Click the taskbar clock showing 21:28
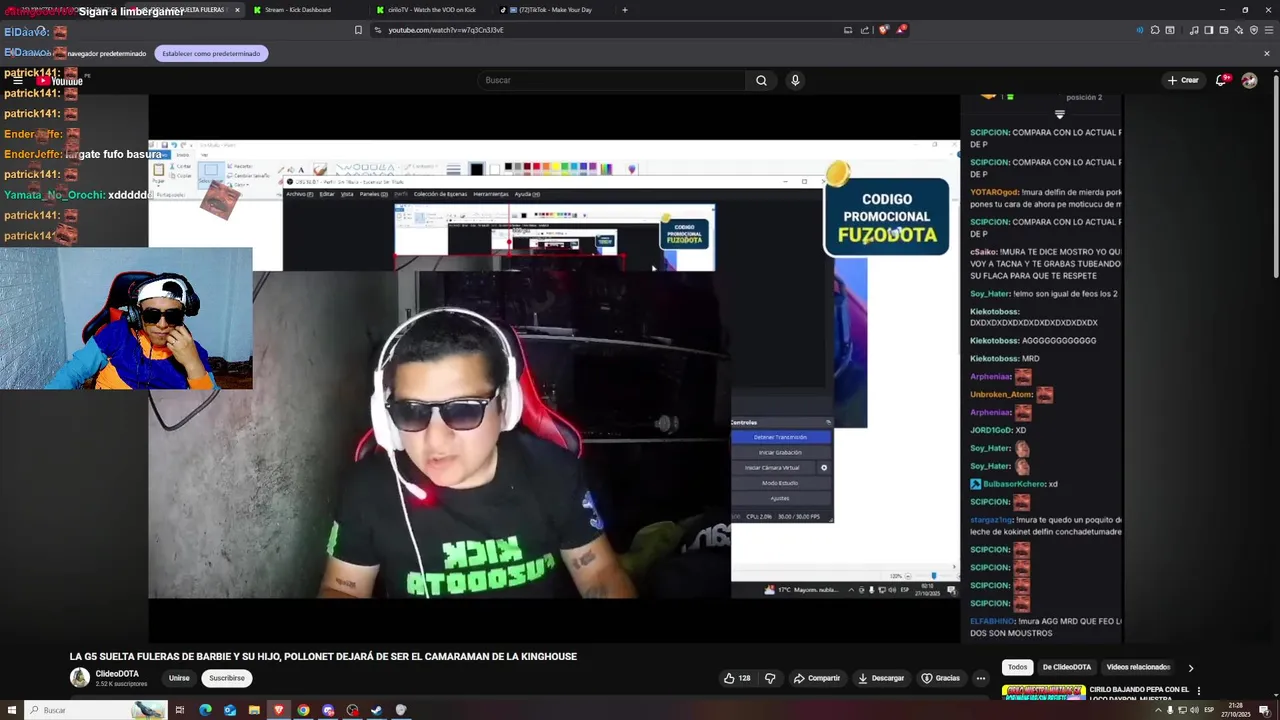This screenshot has width=1280, height=720. pyautogui.click(x=1236, y=710)
